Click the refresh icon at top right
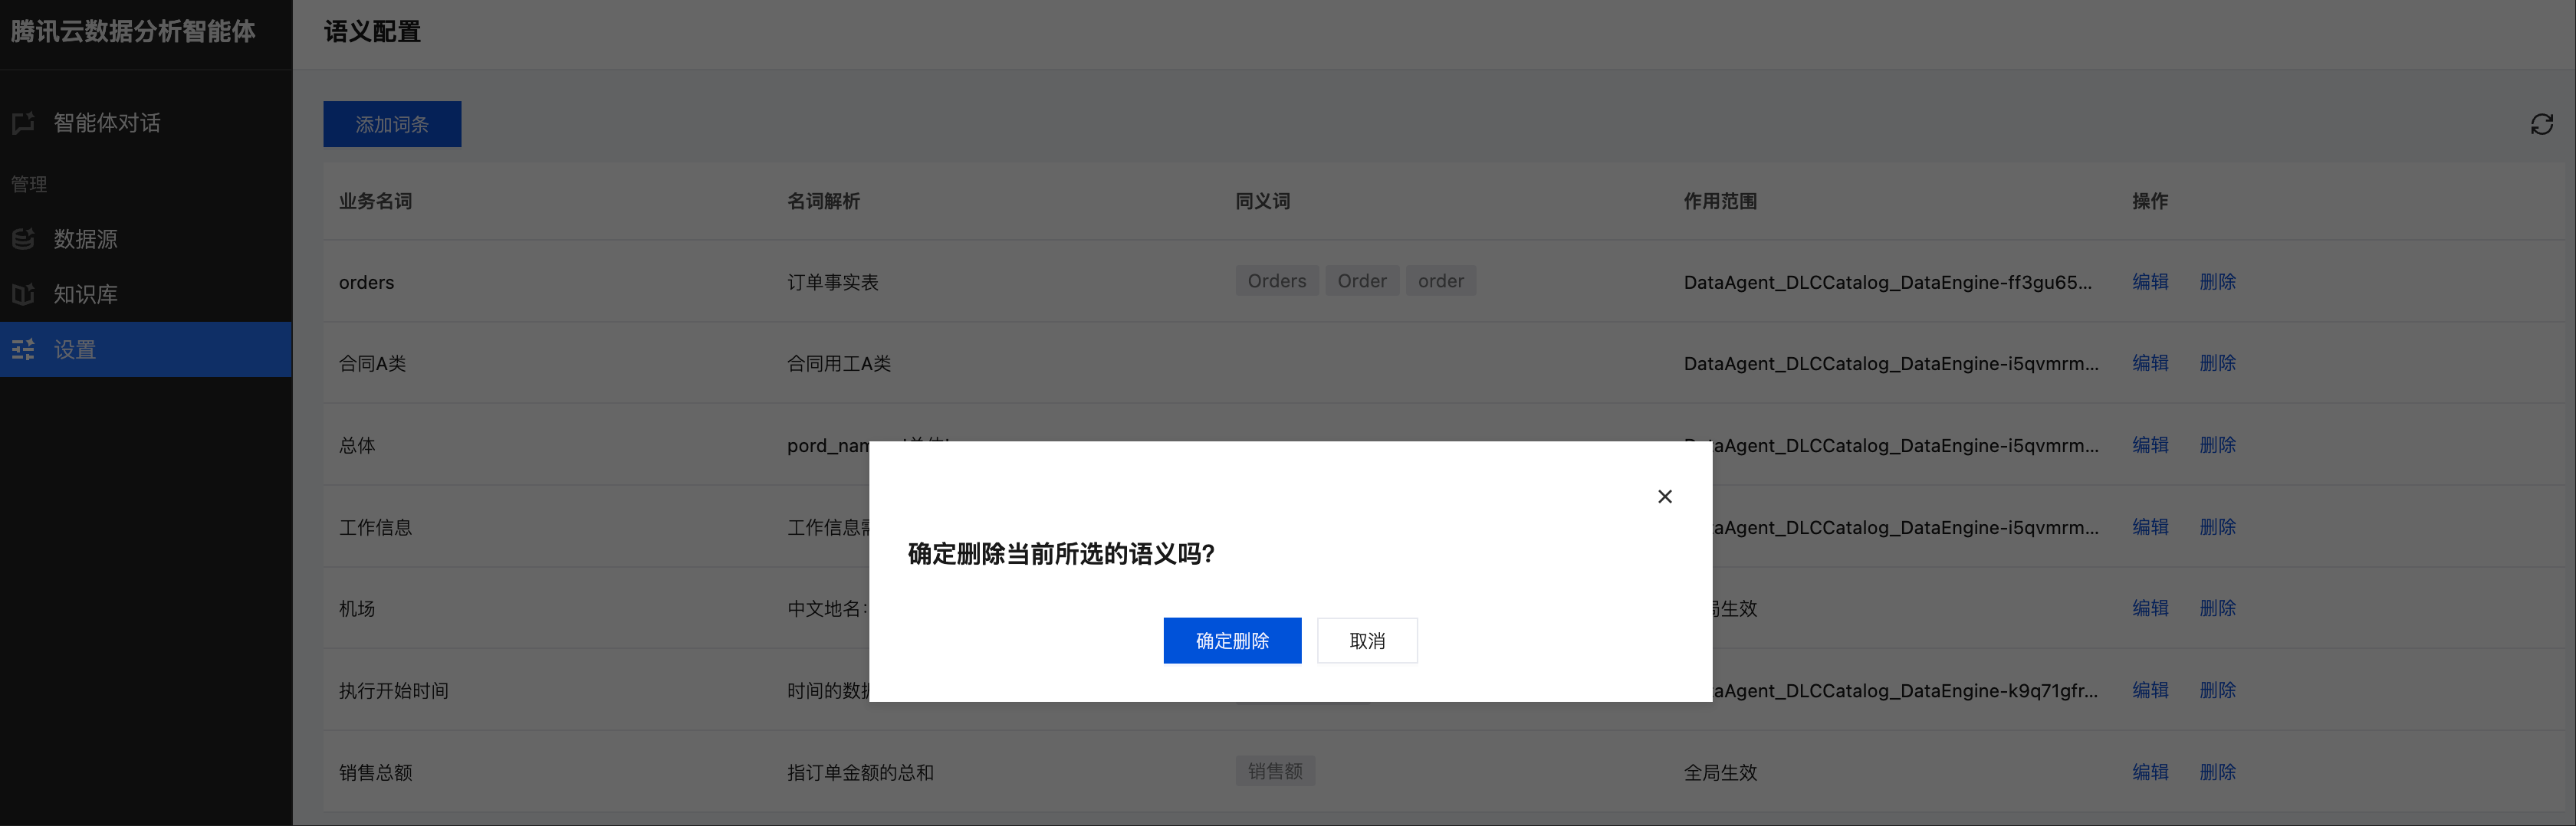The width and height of the screenshot is (2576, 826). click(x=2541, y=124)
